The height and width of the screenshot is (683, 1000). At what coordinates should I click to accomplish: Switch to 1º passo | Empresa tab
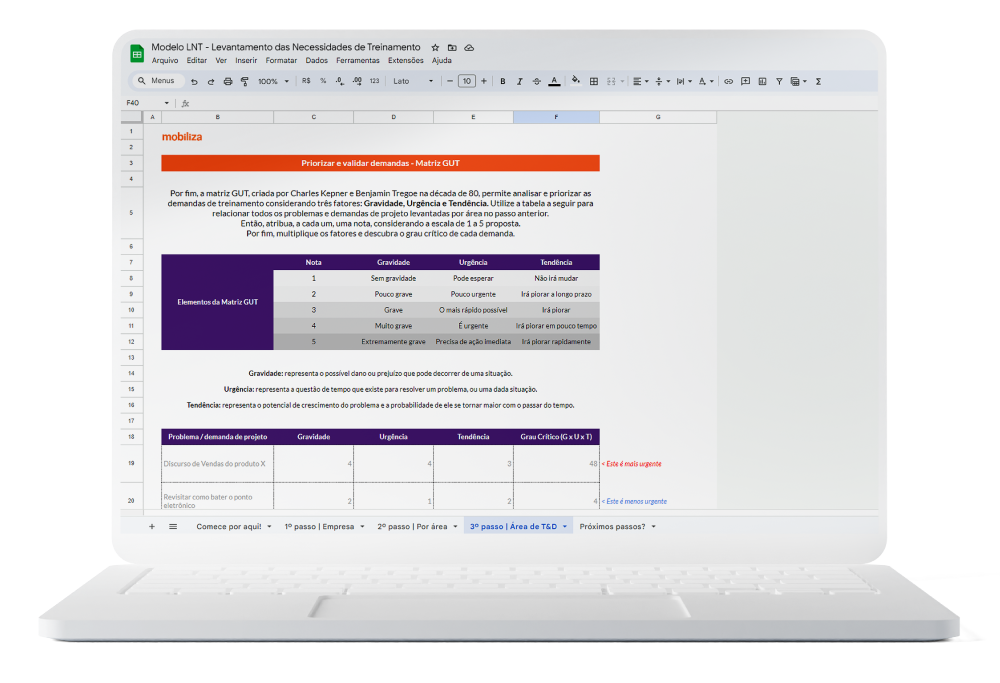(320, 527)
